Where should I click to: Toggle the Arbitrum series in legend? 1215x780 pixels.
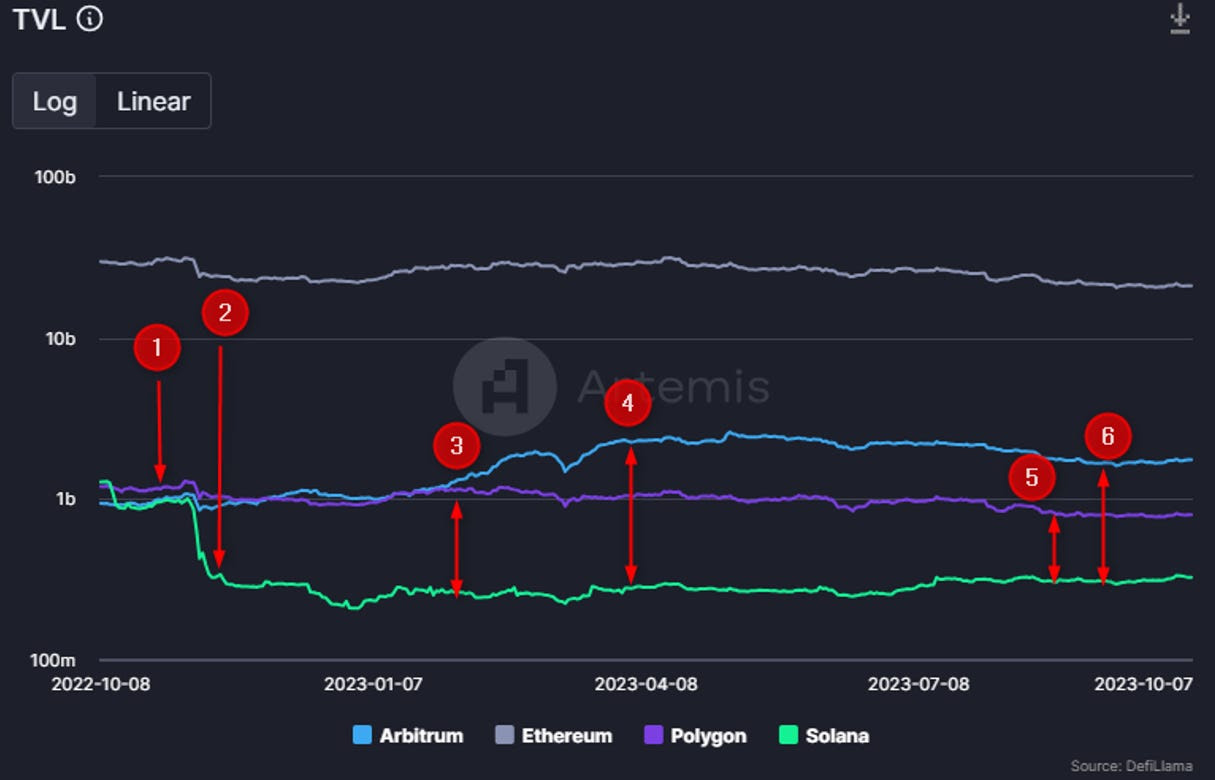tap(420, 736)
